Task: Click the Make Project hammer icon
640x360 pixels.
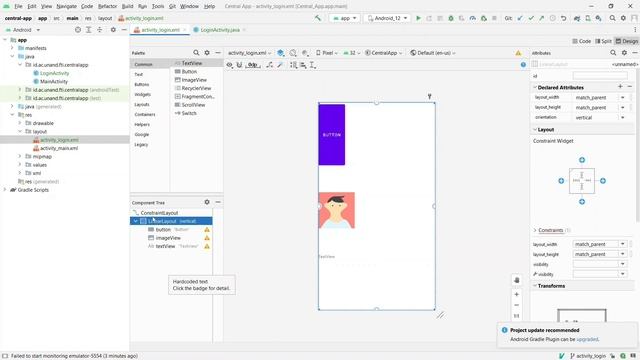Action: (x=318, y=18)
